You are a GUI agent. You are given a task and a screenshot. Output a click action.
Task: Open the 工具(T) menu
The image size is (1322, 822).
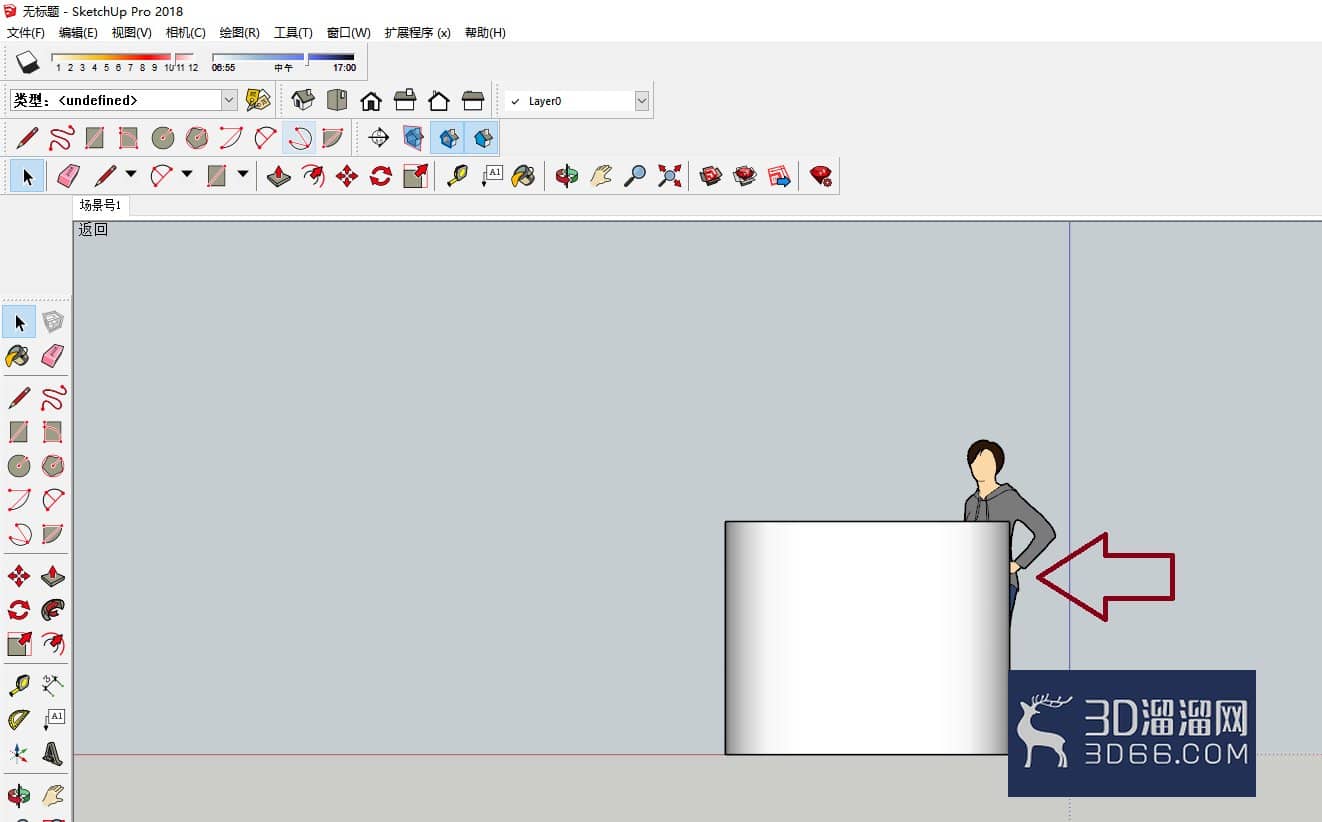293,33
